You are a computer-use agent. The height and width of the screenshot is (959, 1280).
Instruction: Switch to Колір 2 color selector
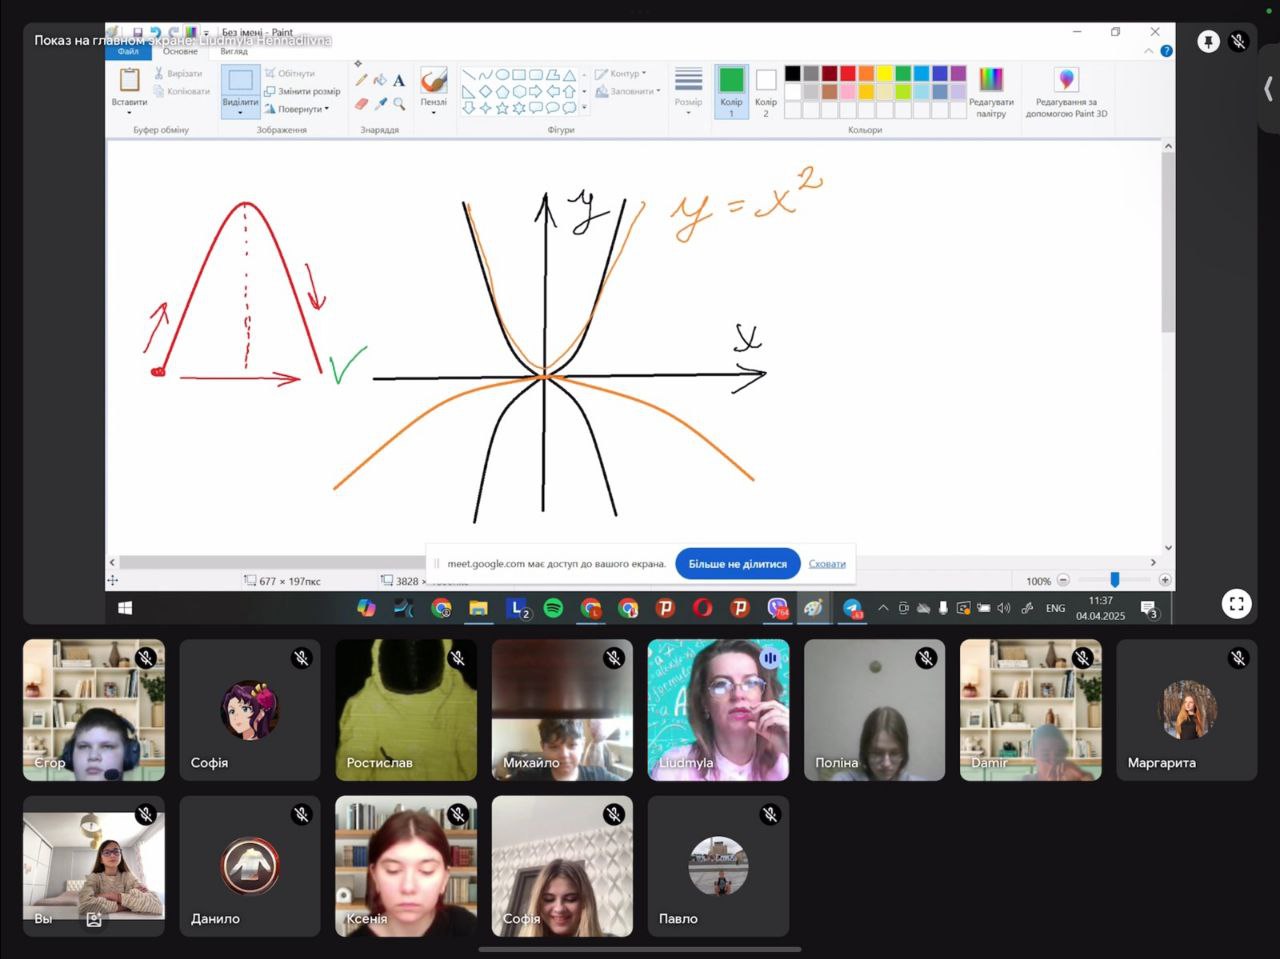click(766, 91)
